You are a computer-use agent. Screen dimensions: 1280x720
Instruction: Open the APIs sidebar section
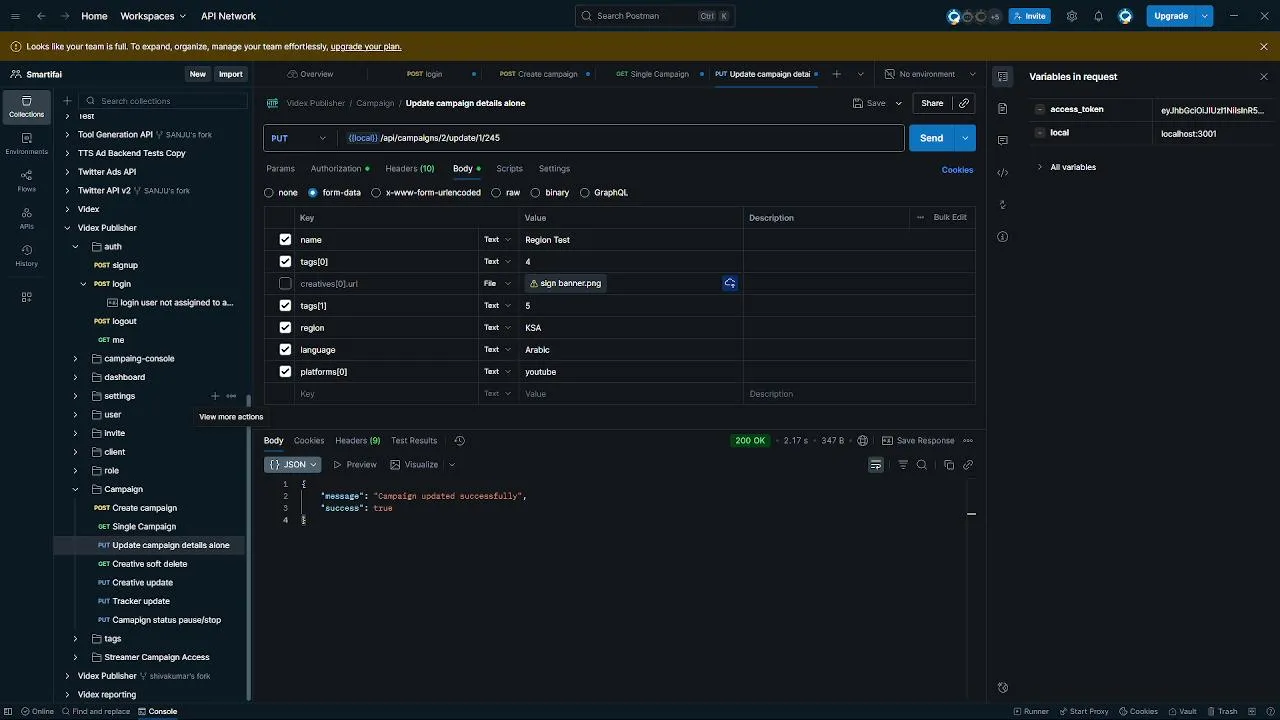click(26, 218)
